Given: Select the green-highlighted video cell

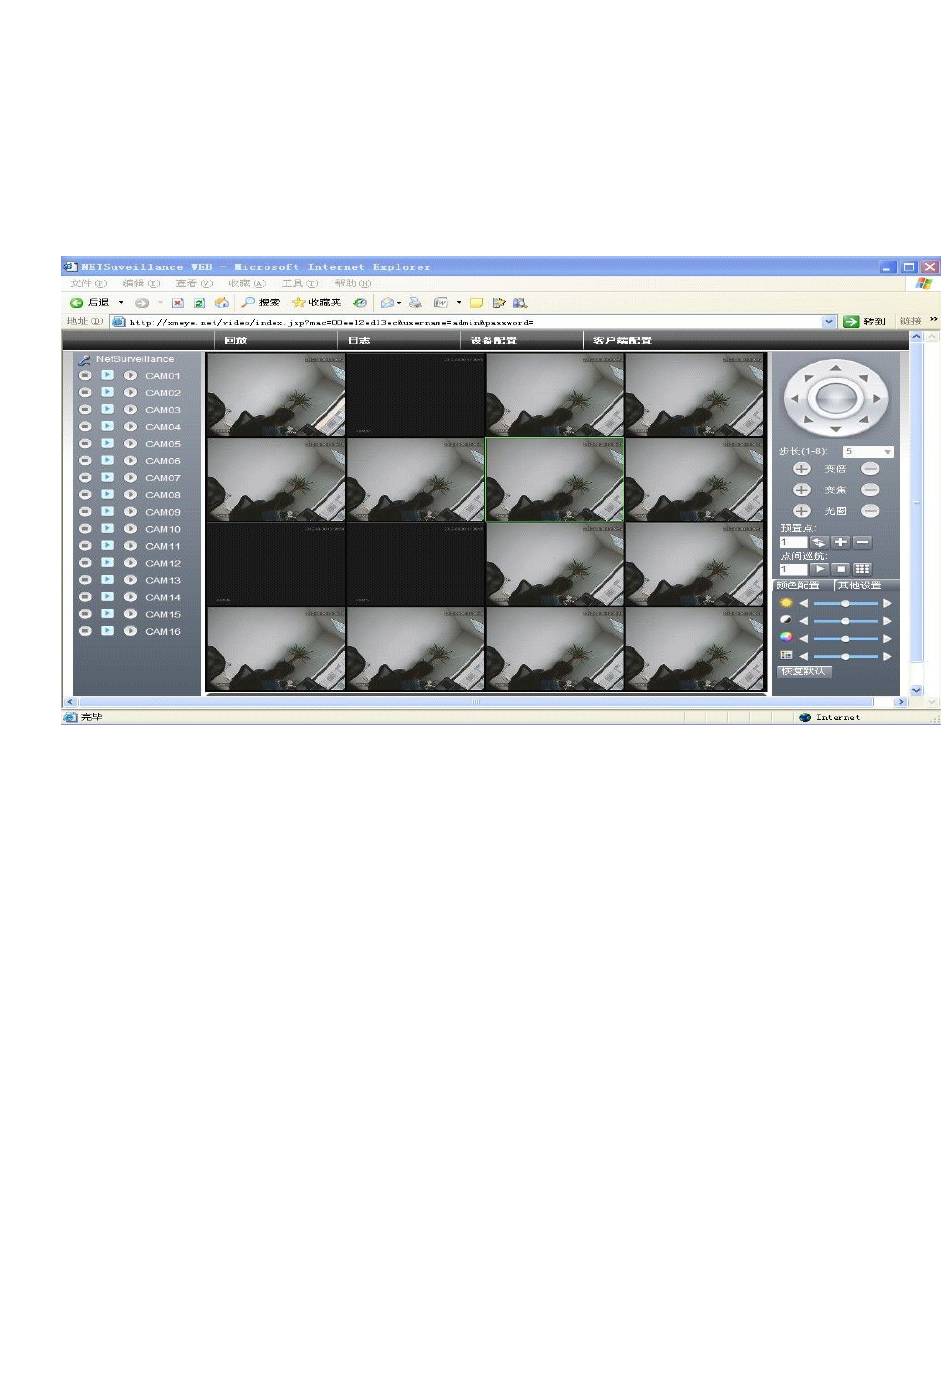Looking at the screenshot, I should click(555, 480).
